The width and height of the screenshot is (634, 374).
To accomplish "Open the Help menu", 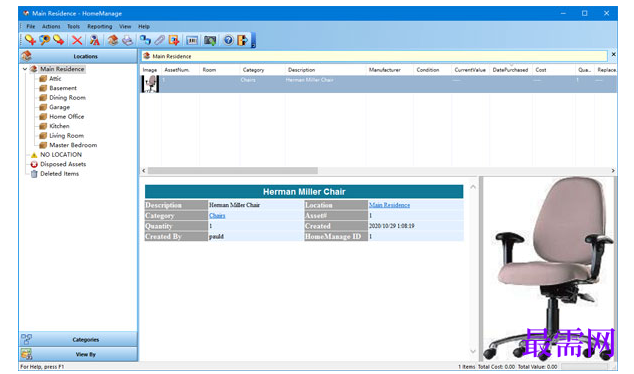I will click(x=144, y=26).
